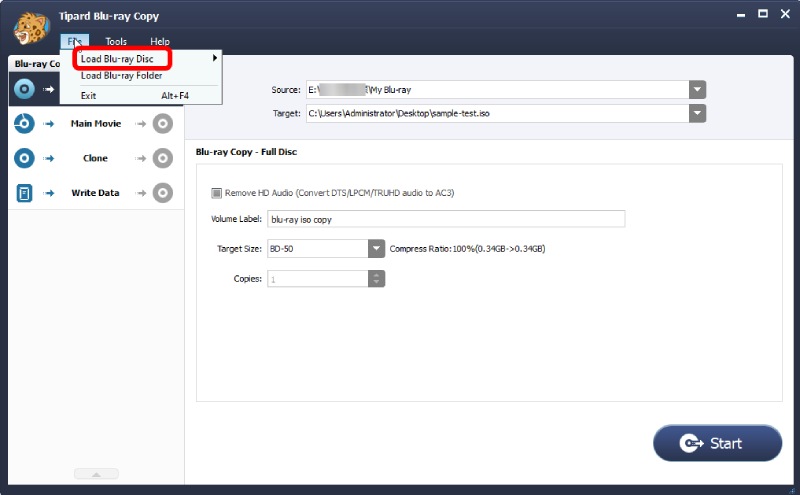Click the grey arrow before Clone target icon
800x495 pixels.
141,158
